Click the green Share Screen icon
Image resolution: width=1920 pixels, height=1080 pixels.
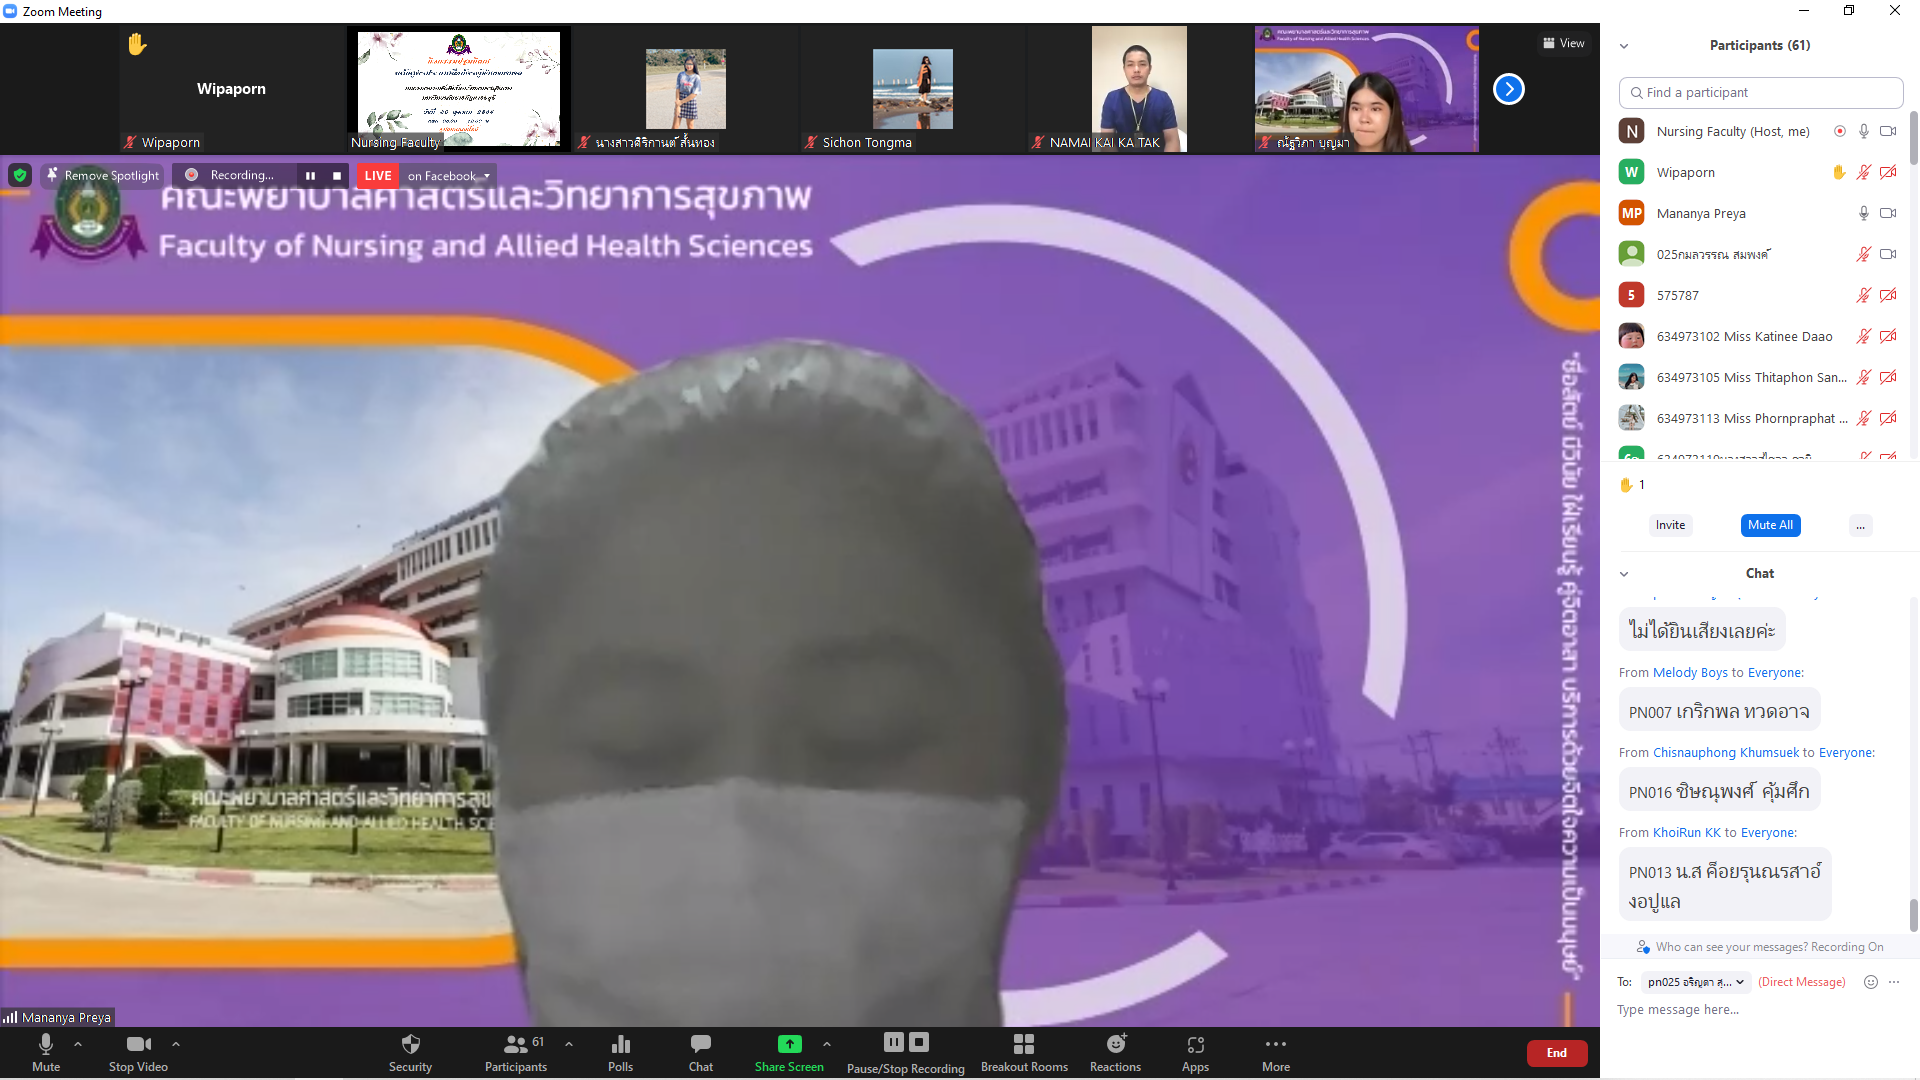pyautogui.click(x=789, y=1044)
